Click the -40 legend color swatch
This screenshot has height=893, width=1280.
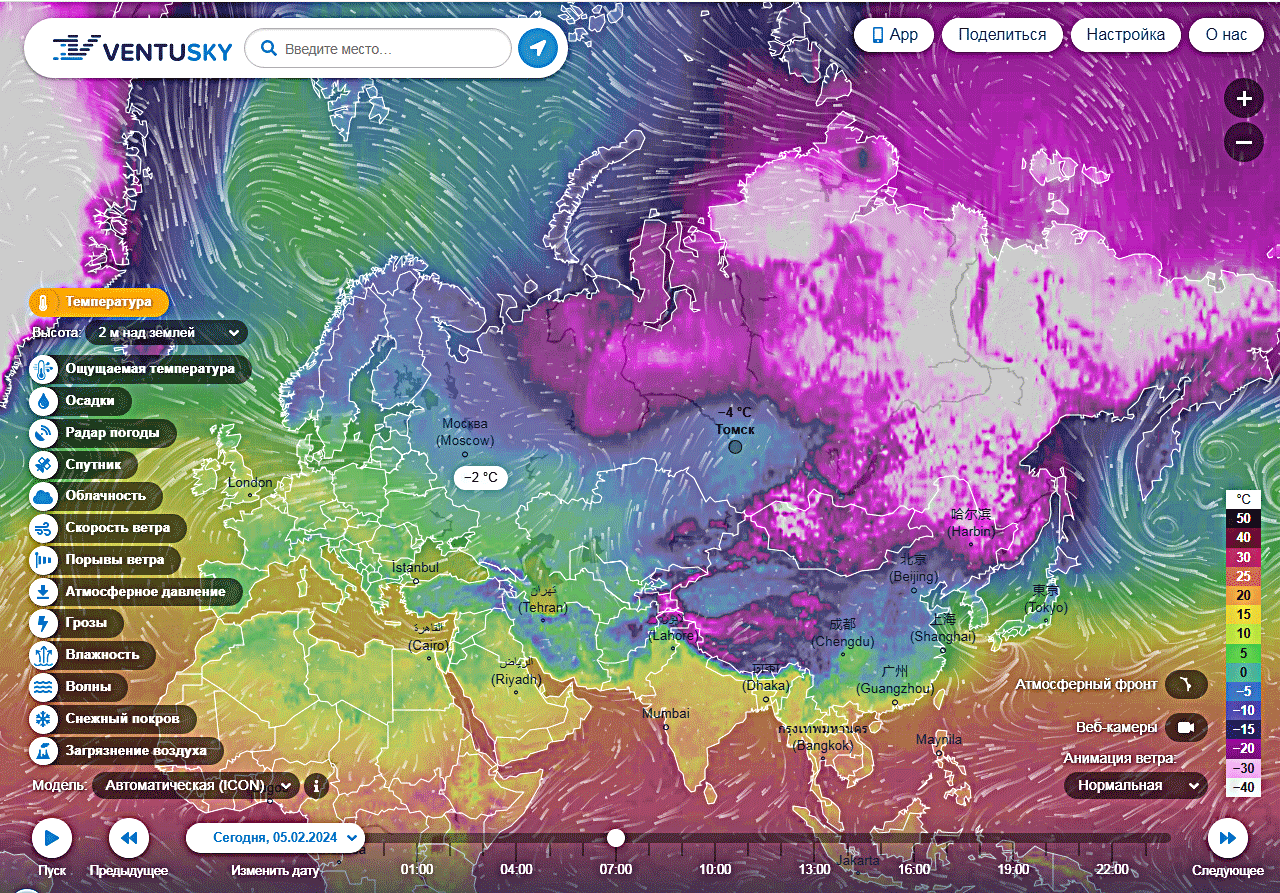(x=1243, y=787)
